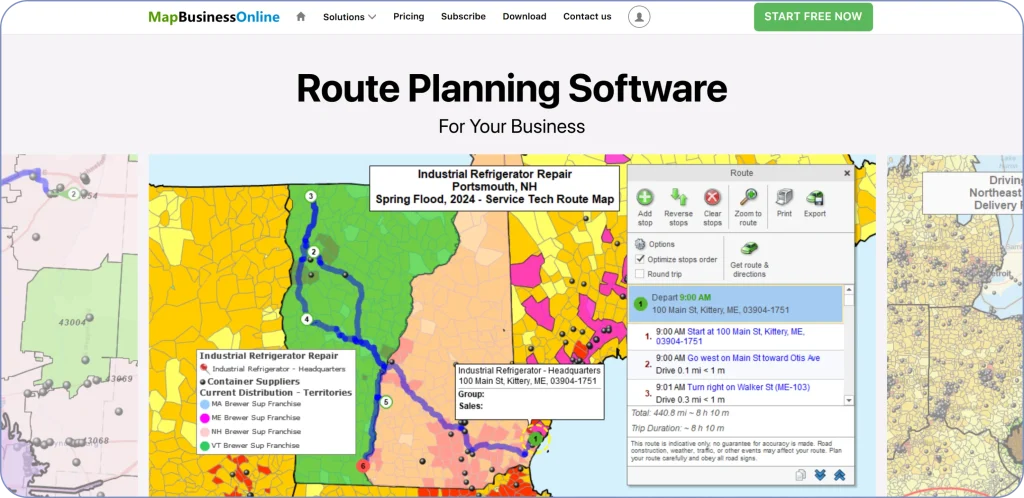The height and width of the screenshot is (498, 1024).
Task: Open the user account icon
Action: [639, 17]
